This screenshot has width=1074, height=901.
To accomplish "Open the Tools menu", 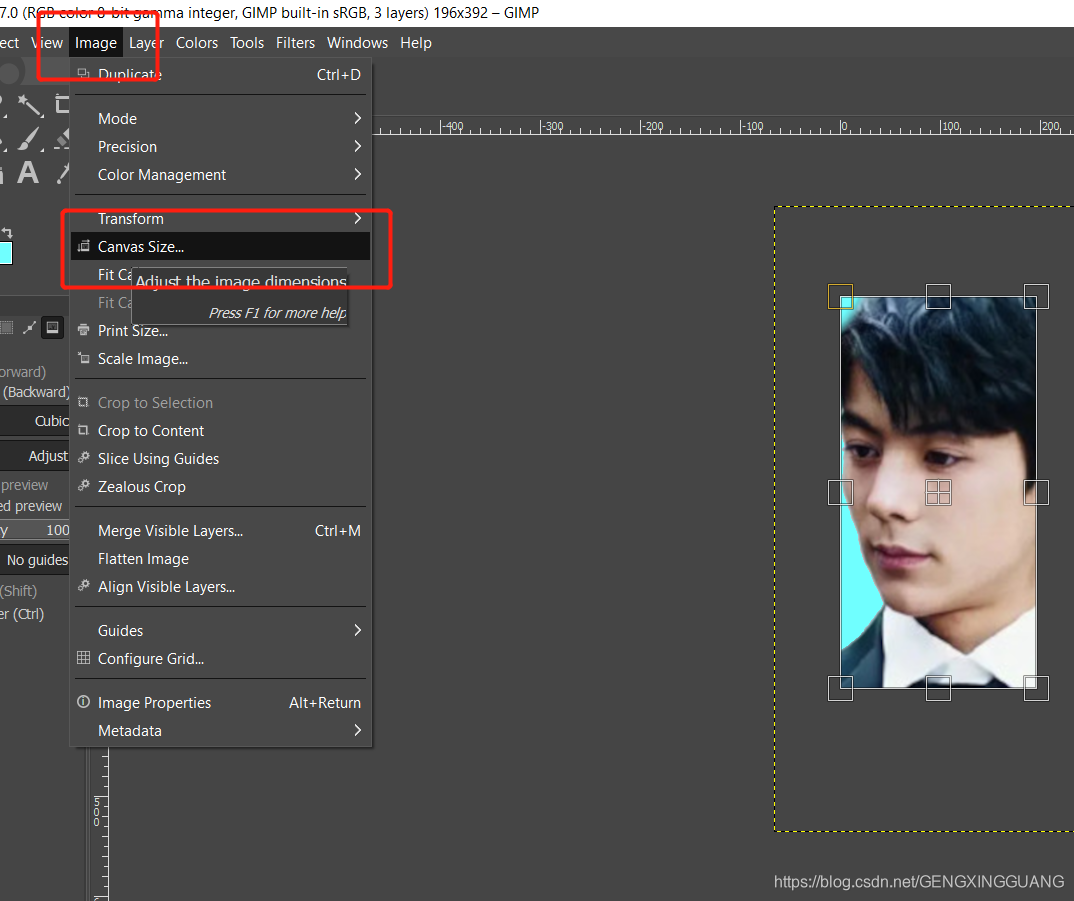I will pyautogui.click(x=247, y=42).
